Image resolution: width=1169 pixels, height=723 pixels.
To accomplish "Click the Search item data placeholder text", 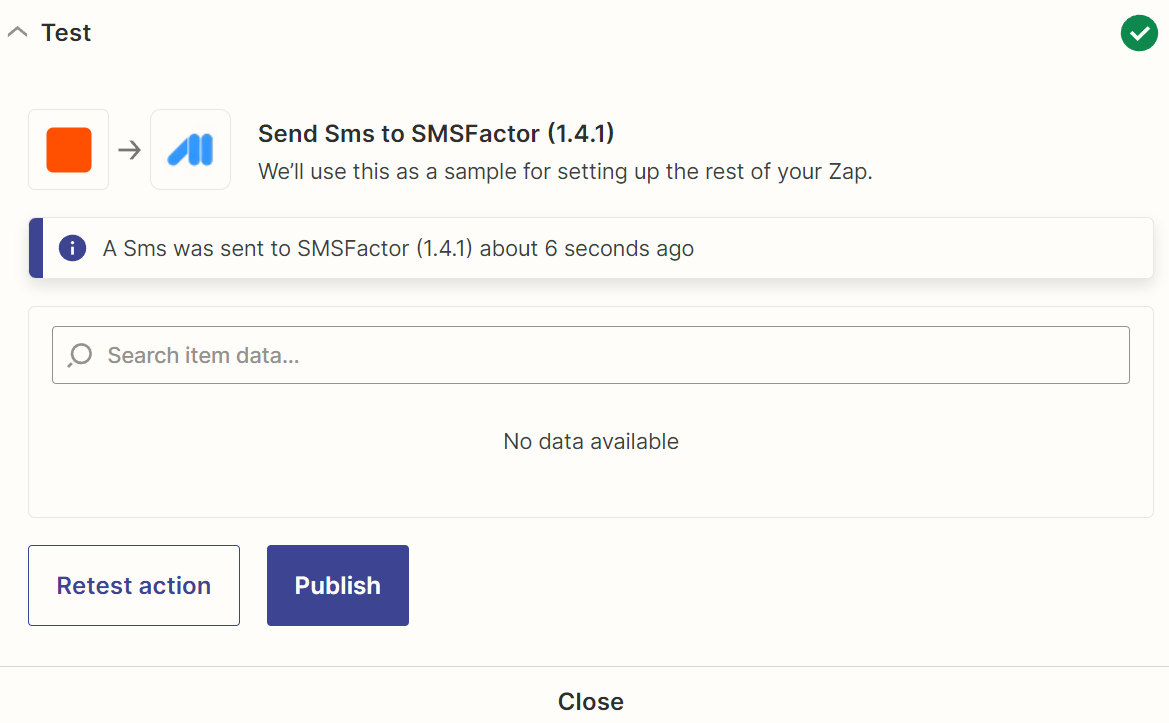I will pyautogui.click(x=204, y=356).
